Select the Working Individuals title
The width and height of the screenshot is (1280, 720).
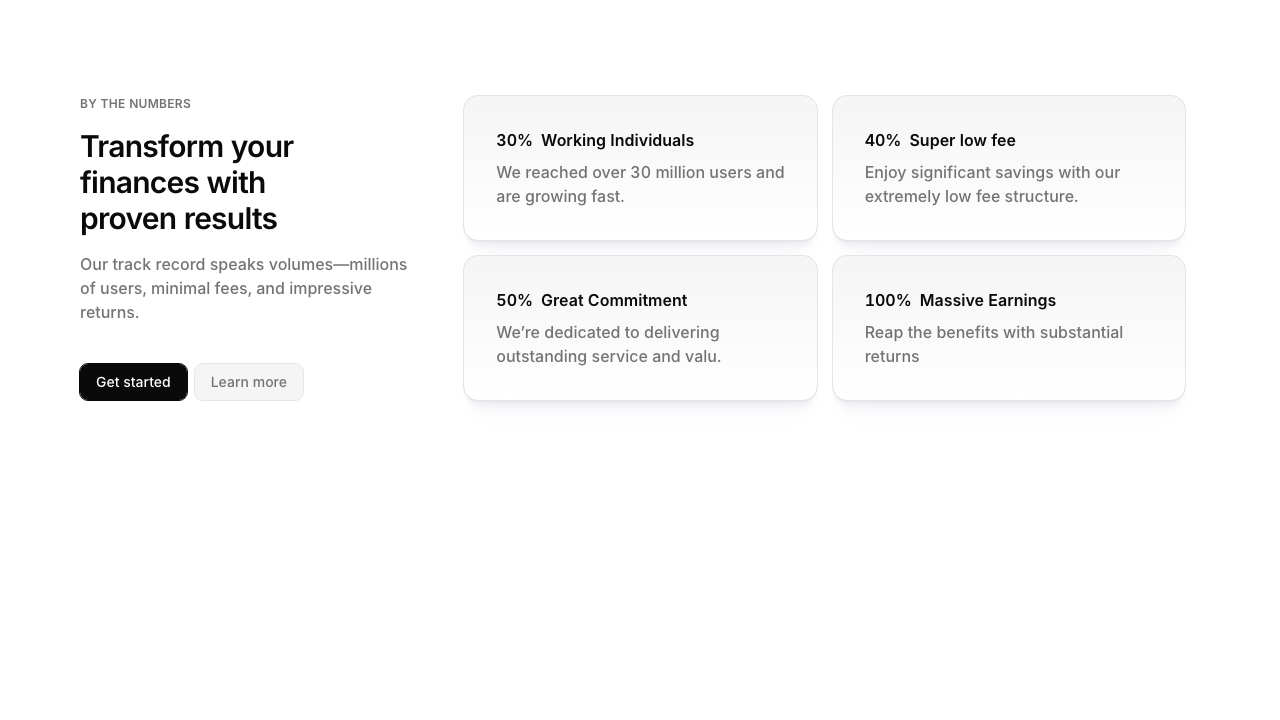tap(617, 141)
